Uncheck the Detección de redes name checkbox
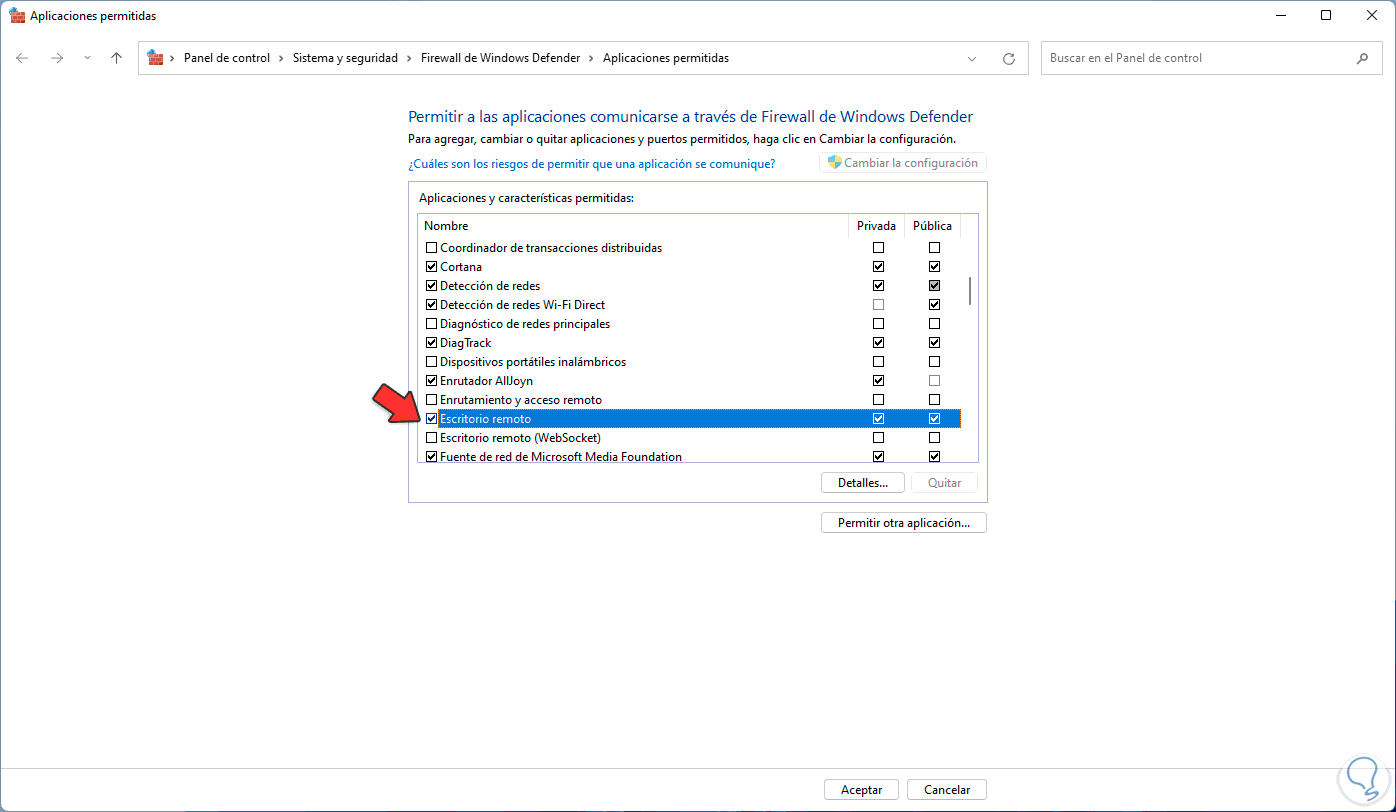The image size is (1396, 812). [x=432, y=286]
